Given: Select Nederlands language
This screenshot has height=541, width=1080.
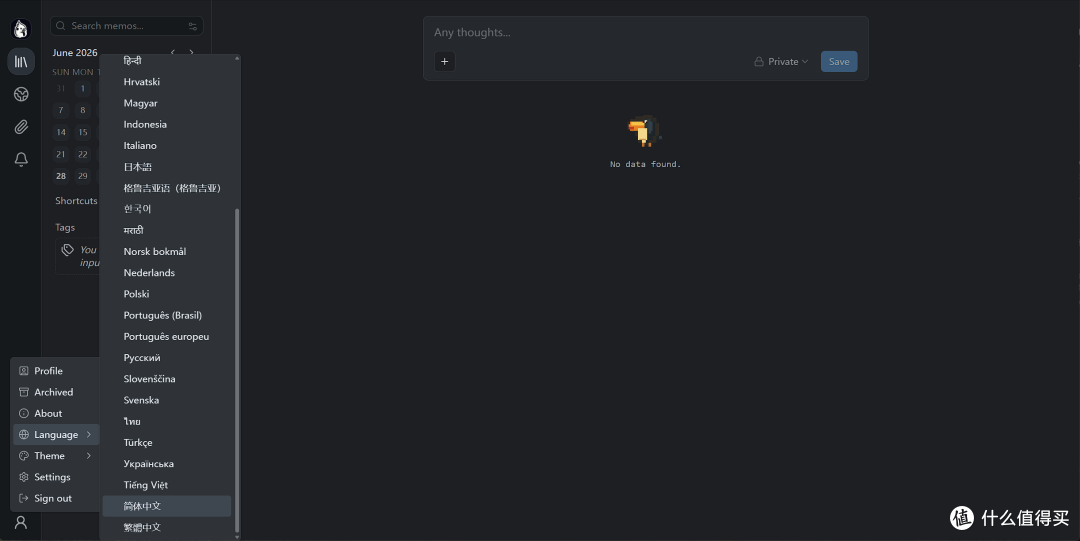Looking at the screenshot, I should point(167,273).
